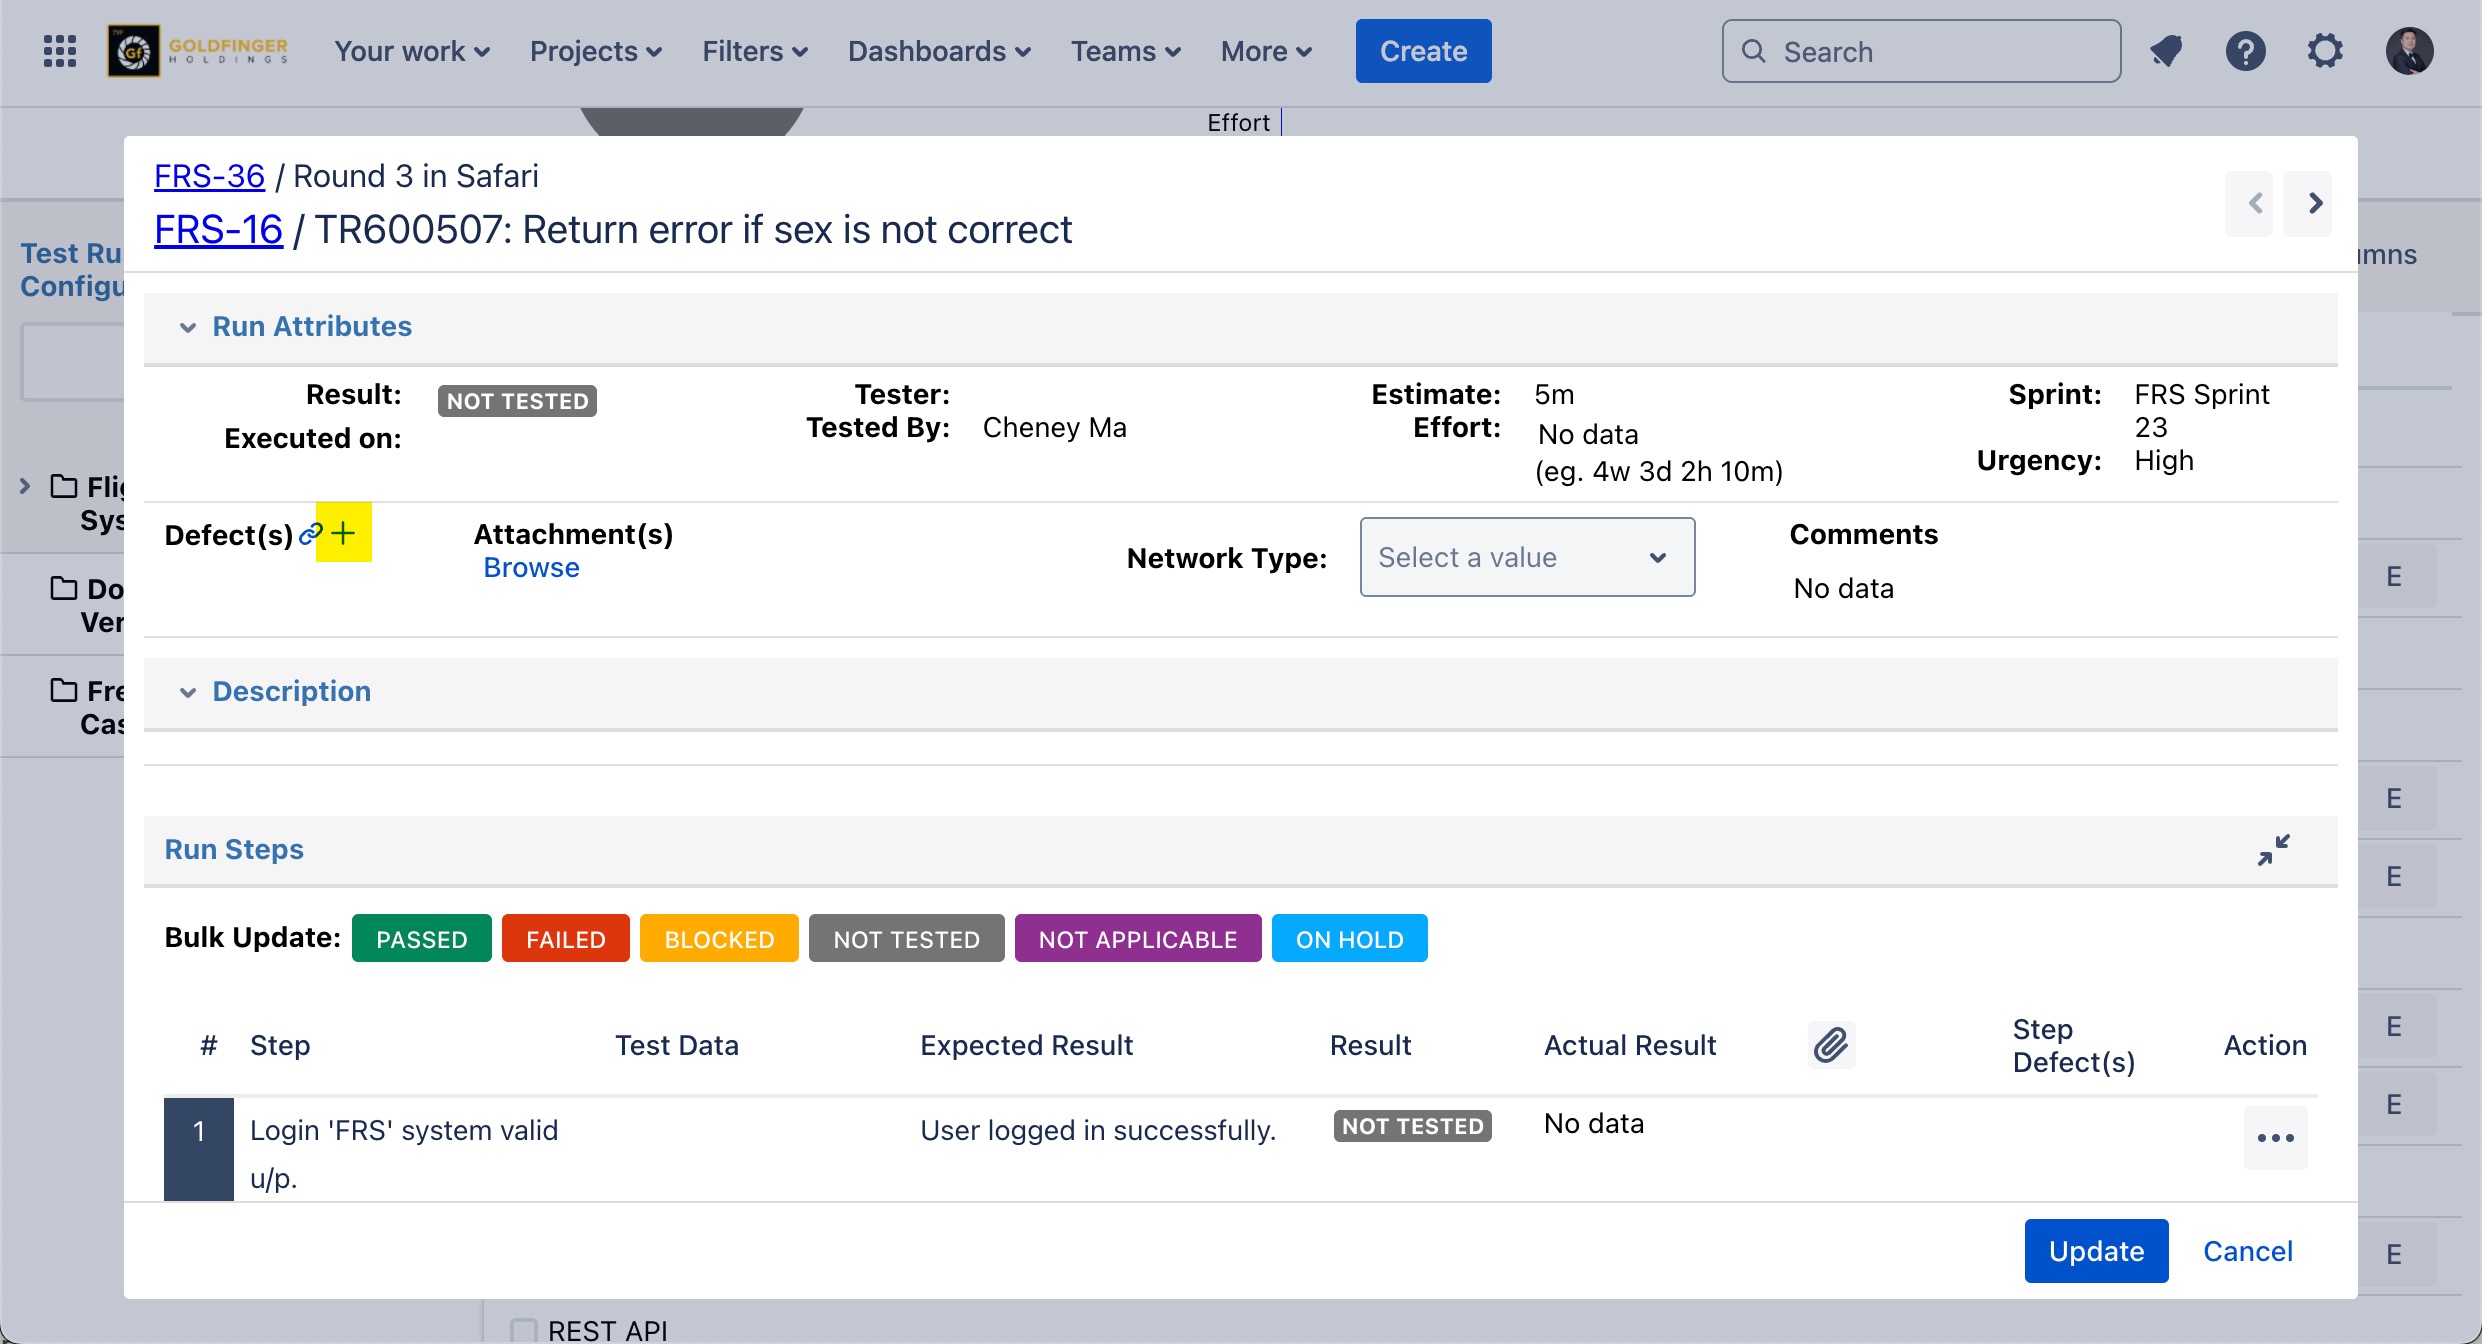The width and height of the screenshot is (2482, 1344).
Task: Collapse the Description section
Action: 187,692
